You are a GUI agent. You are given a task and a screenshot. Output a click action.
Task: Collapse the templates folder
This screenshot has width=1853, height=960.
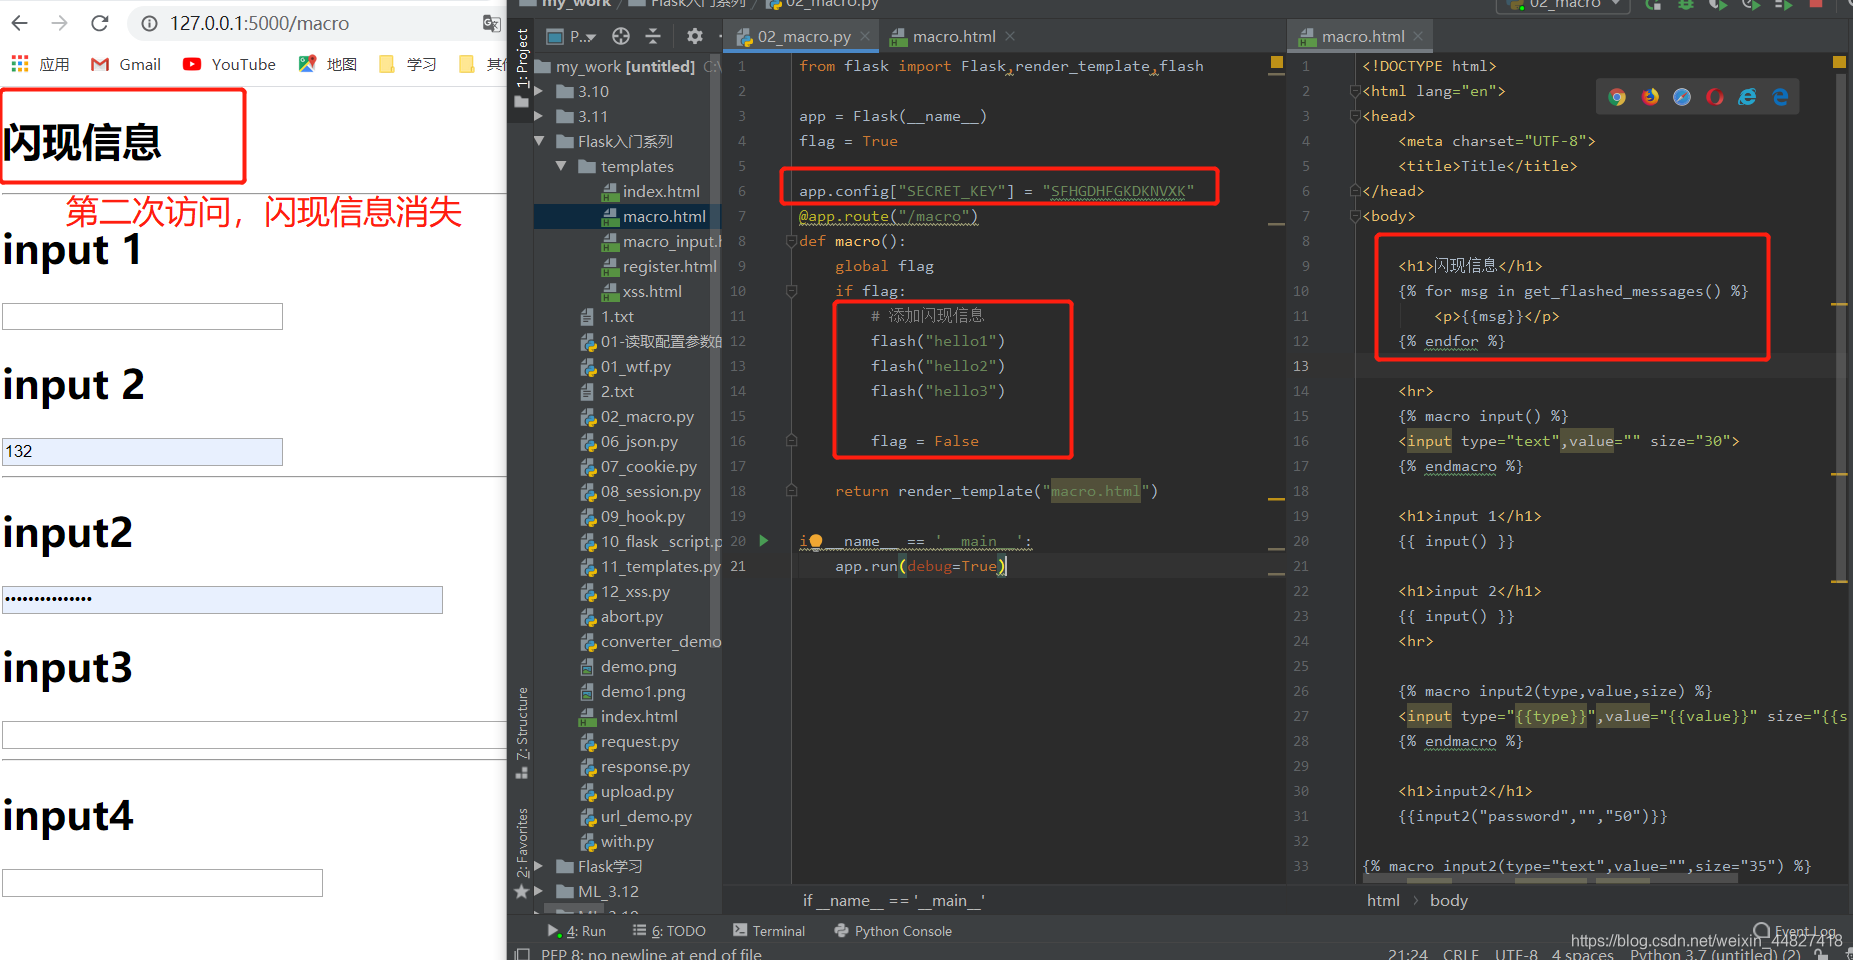561,166
